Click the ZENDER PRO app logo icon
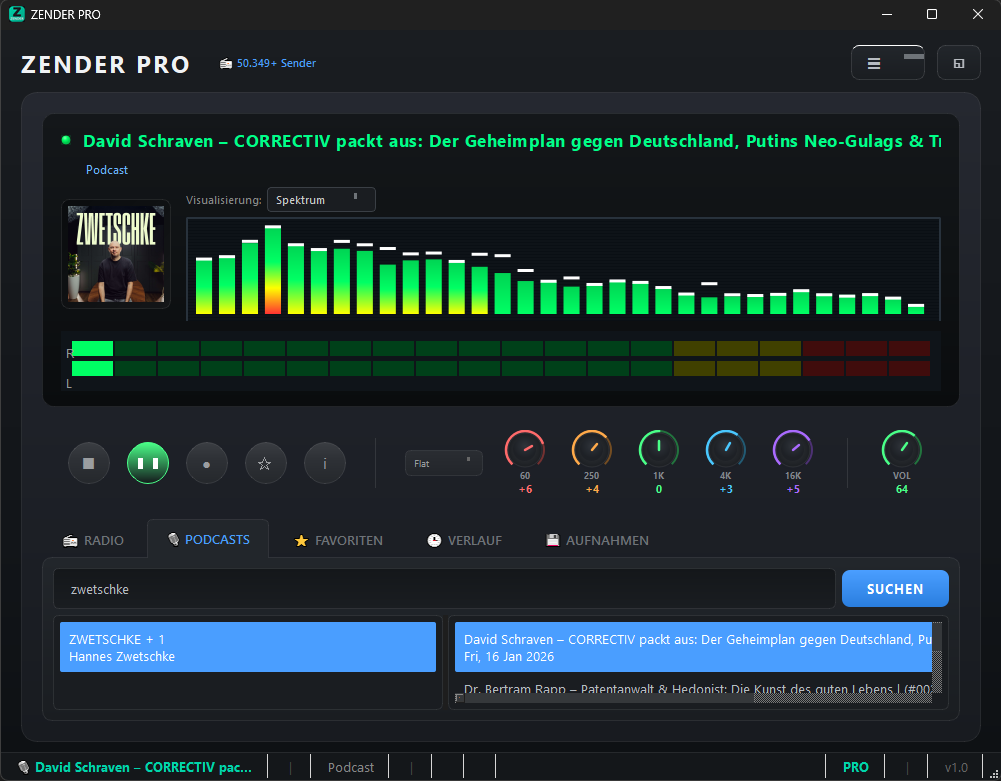The height and width of the screenshot is (781, 1001). click(16, 14)
